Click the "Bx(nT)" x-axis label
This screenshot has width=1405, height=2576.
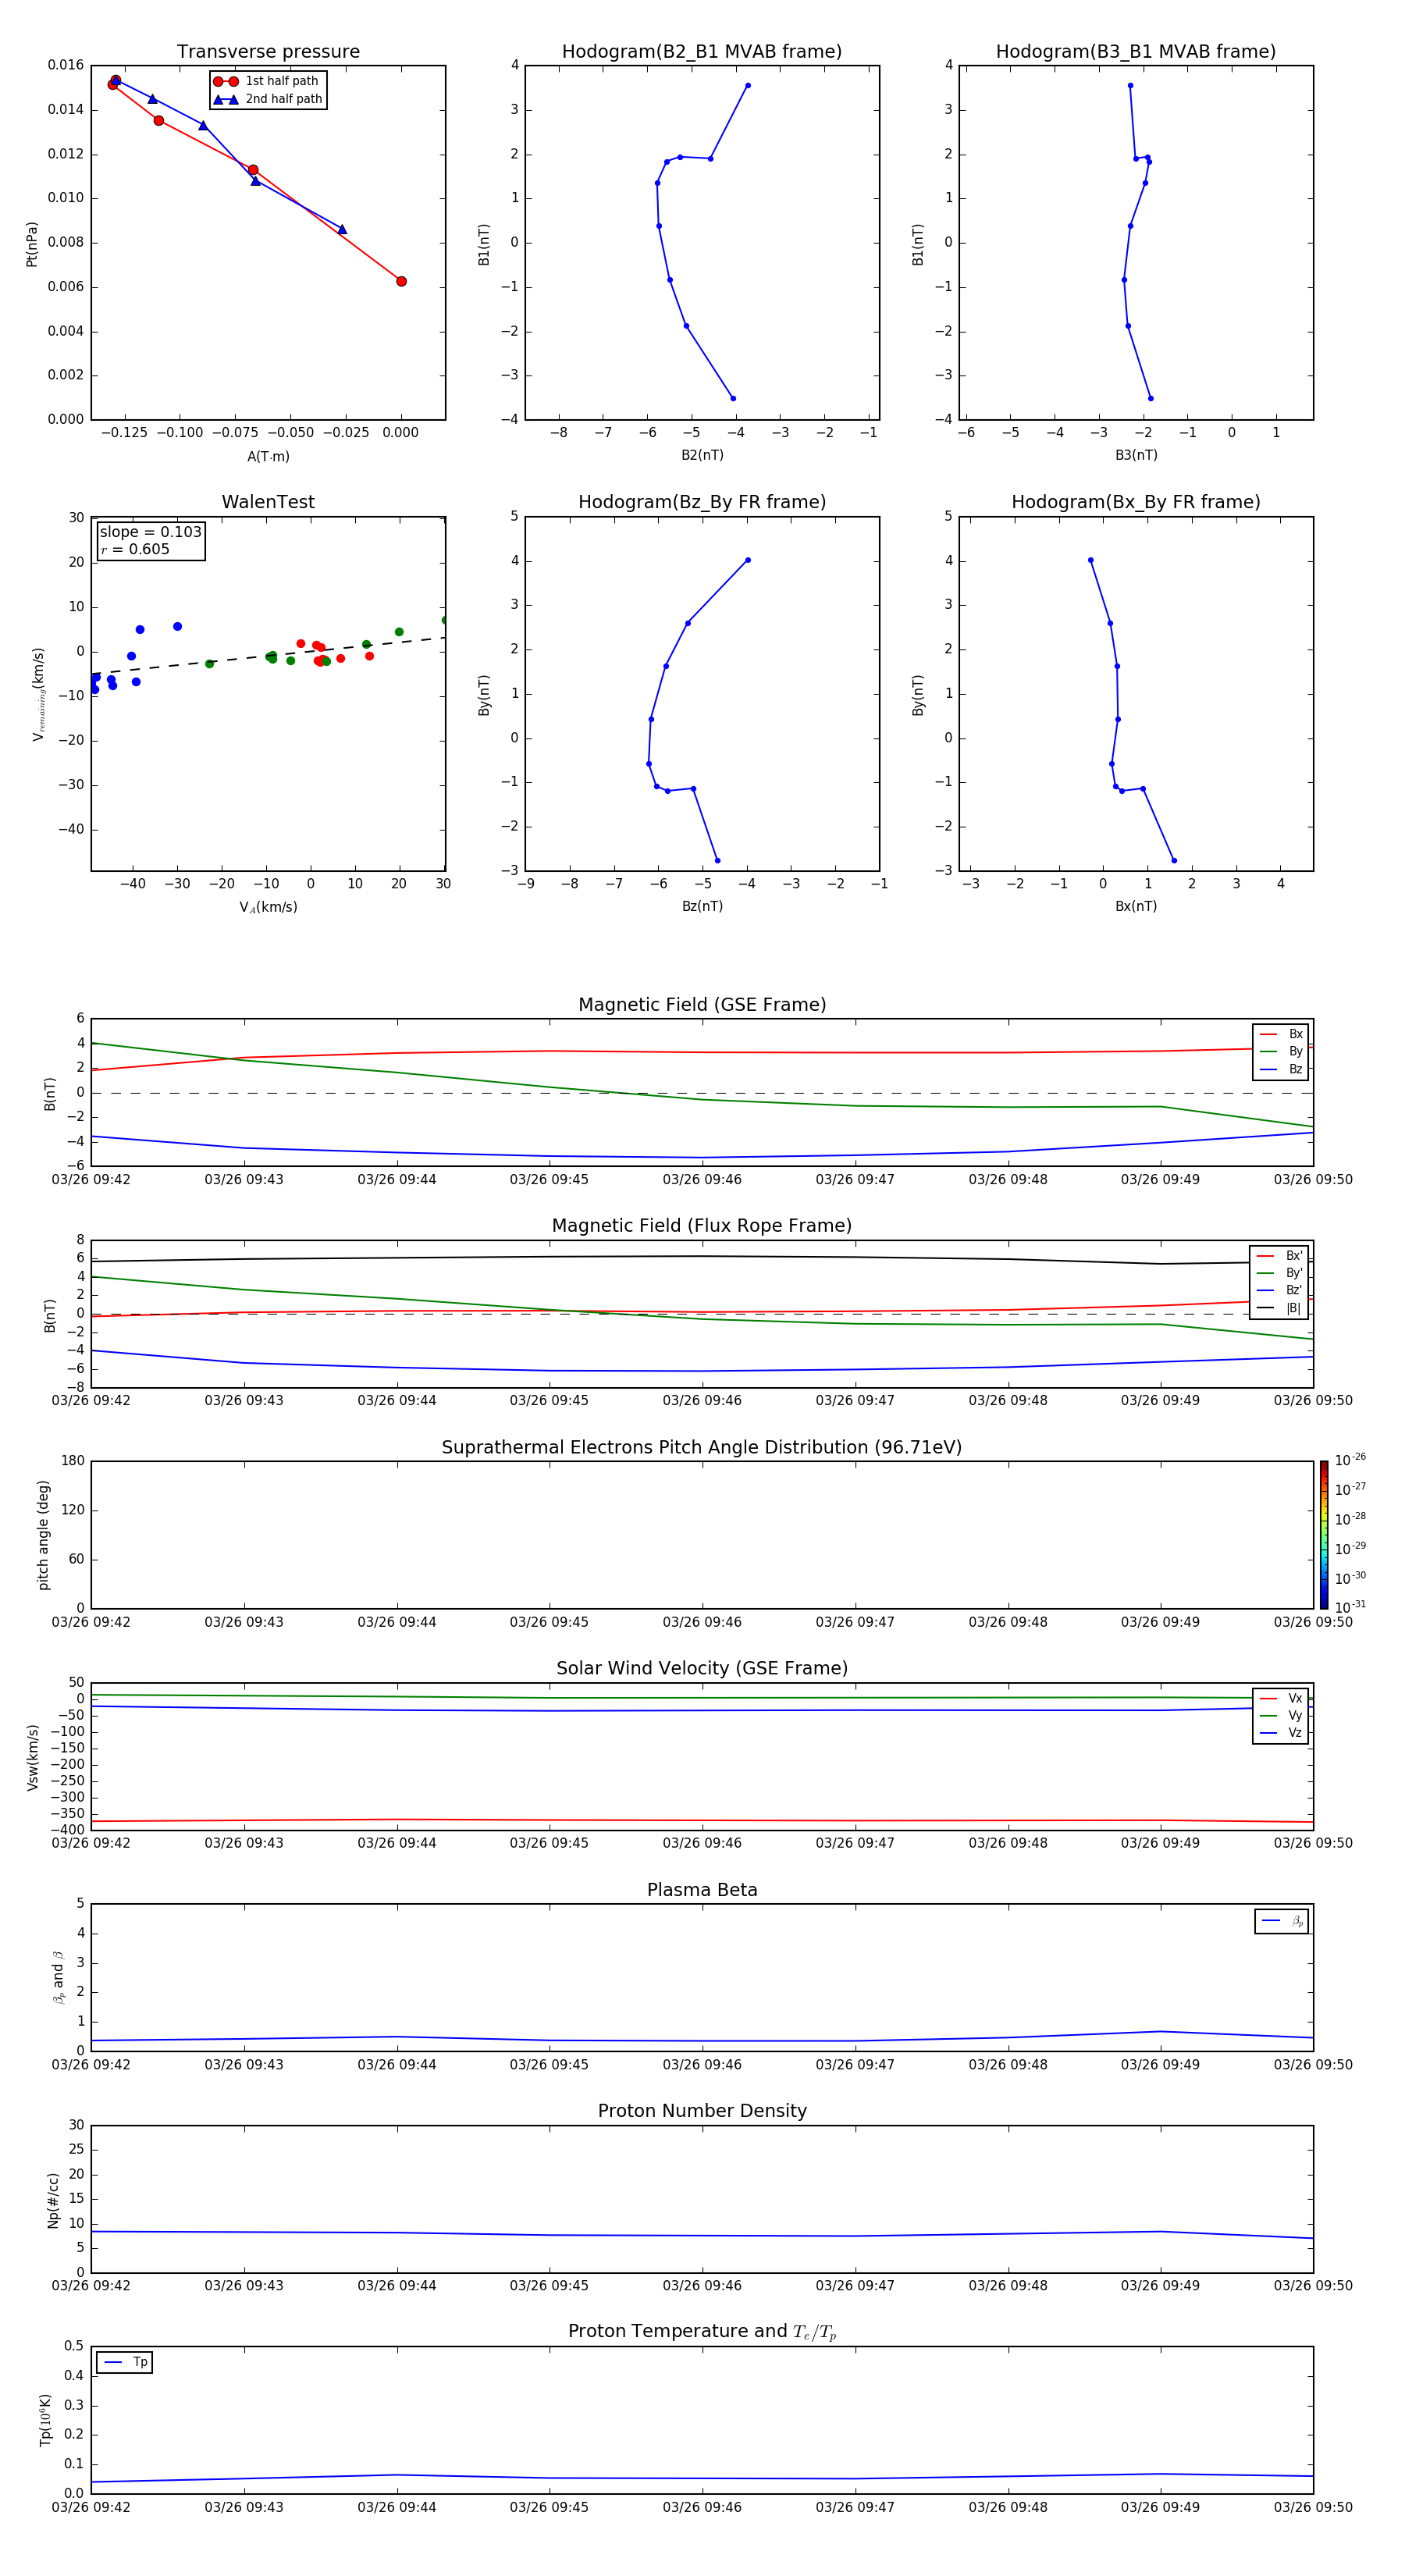[1136, 906]
